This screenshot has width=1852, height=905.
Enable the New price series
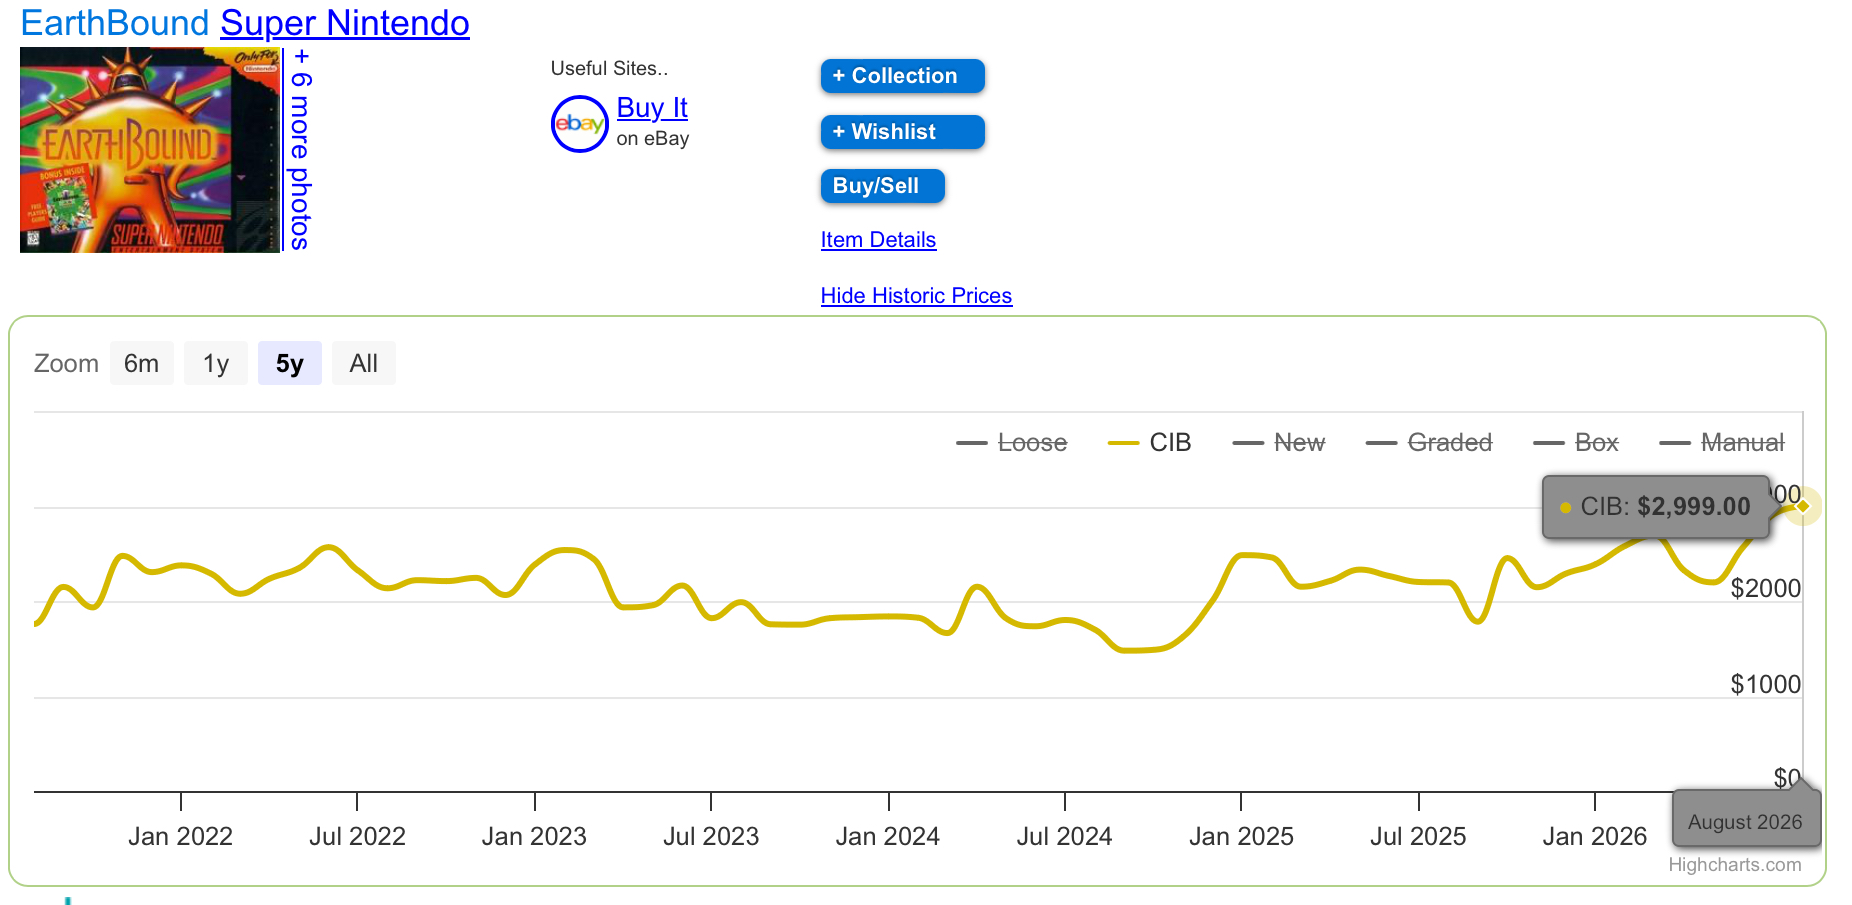pyautogui.click(x=1279, y=442)
